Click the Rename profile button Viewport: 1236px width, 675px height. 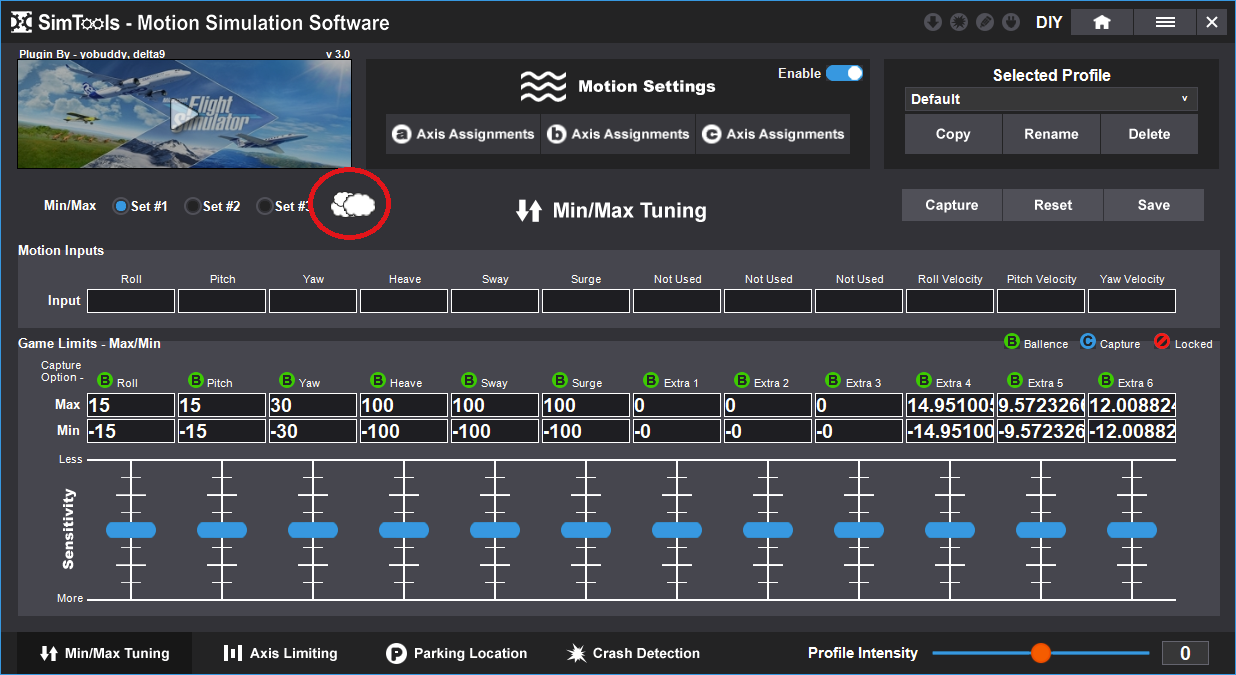[1051, 134]
